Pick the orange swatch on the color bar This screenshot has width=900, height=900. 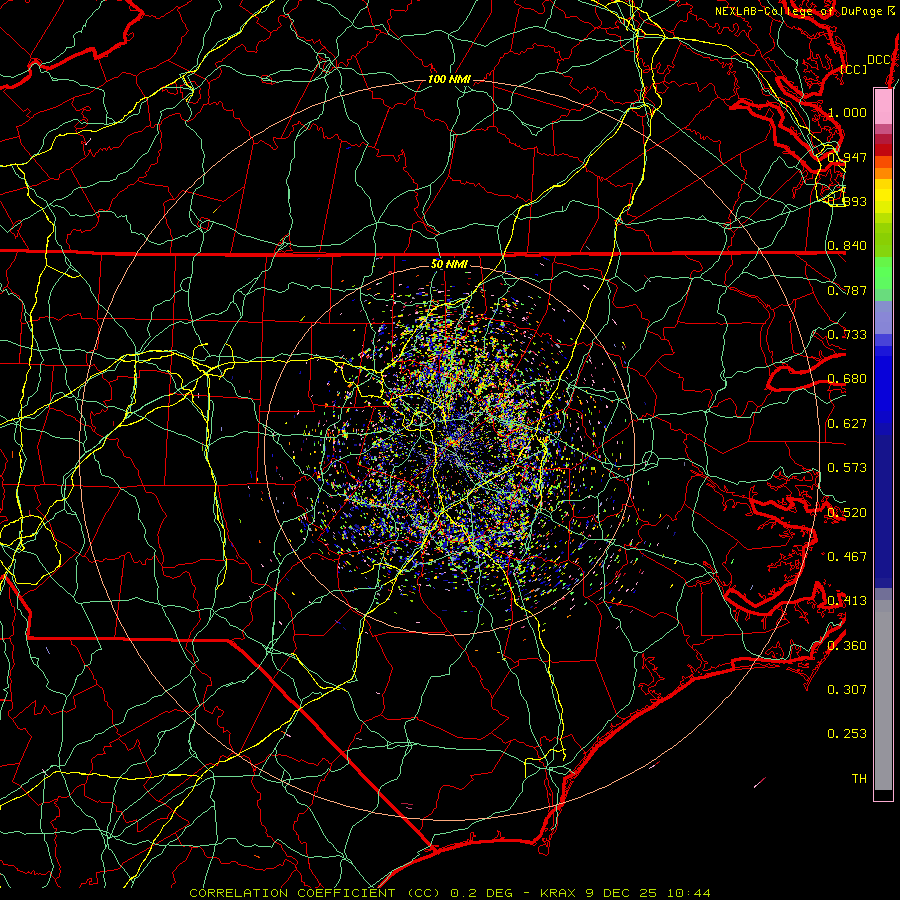tap(883, 173)
